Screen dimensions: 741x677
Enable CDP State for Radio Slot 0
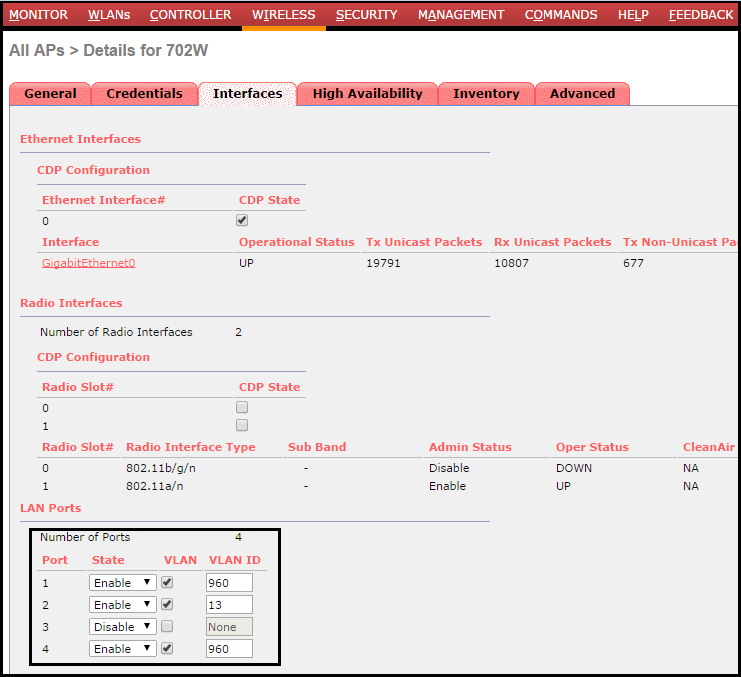tap(242, 408)
